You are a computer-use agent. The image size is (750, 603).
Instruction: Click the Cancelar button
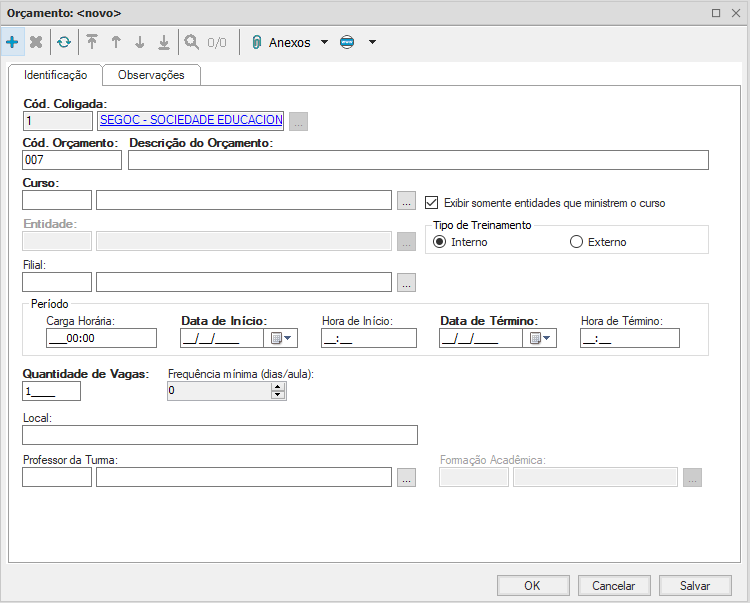[613, 585]
